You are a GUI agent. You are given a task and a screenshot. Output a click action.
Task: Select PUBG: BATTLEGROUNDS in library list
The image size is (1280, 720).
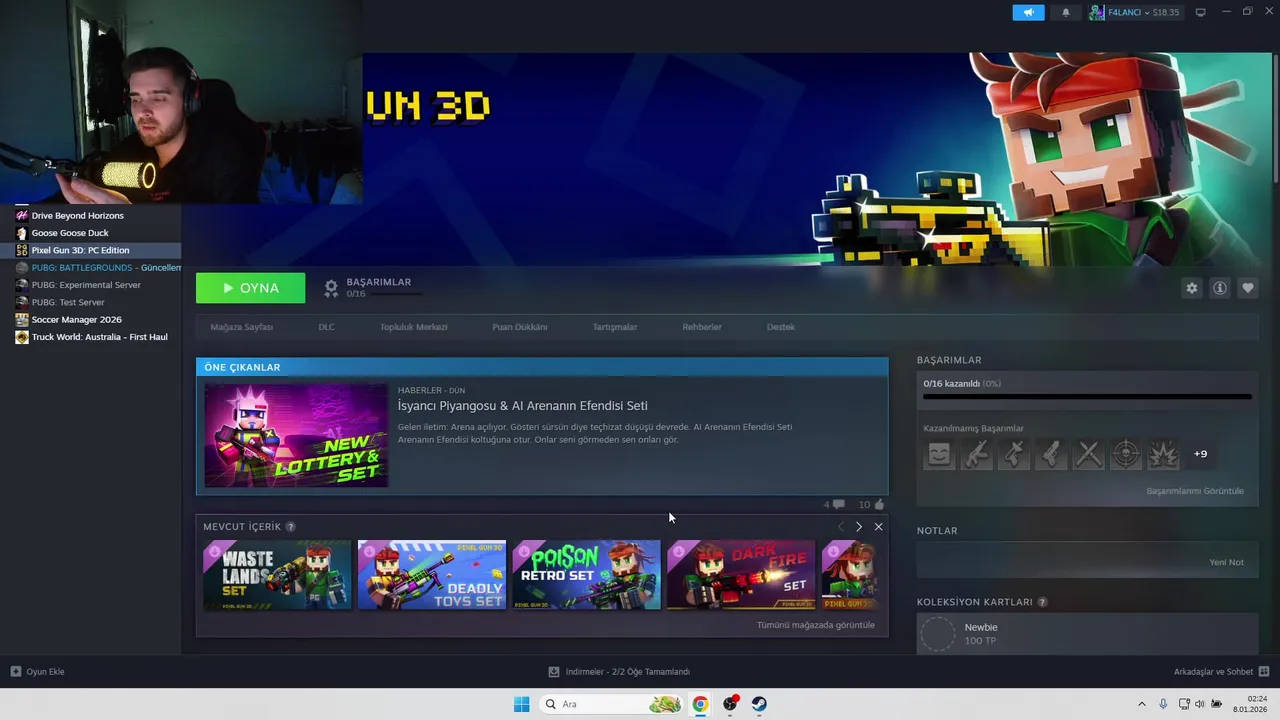[90, 268]
